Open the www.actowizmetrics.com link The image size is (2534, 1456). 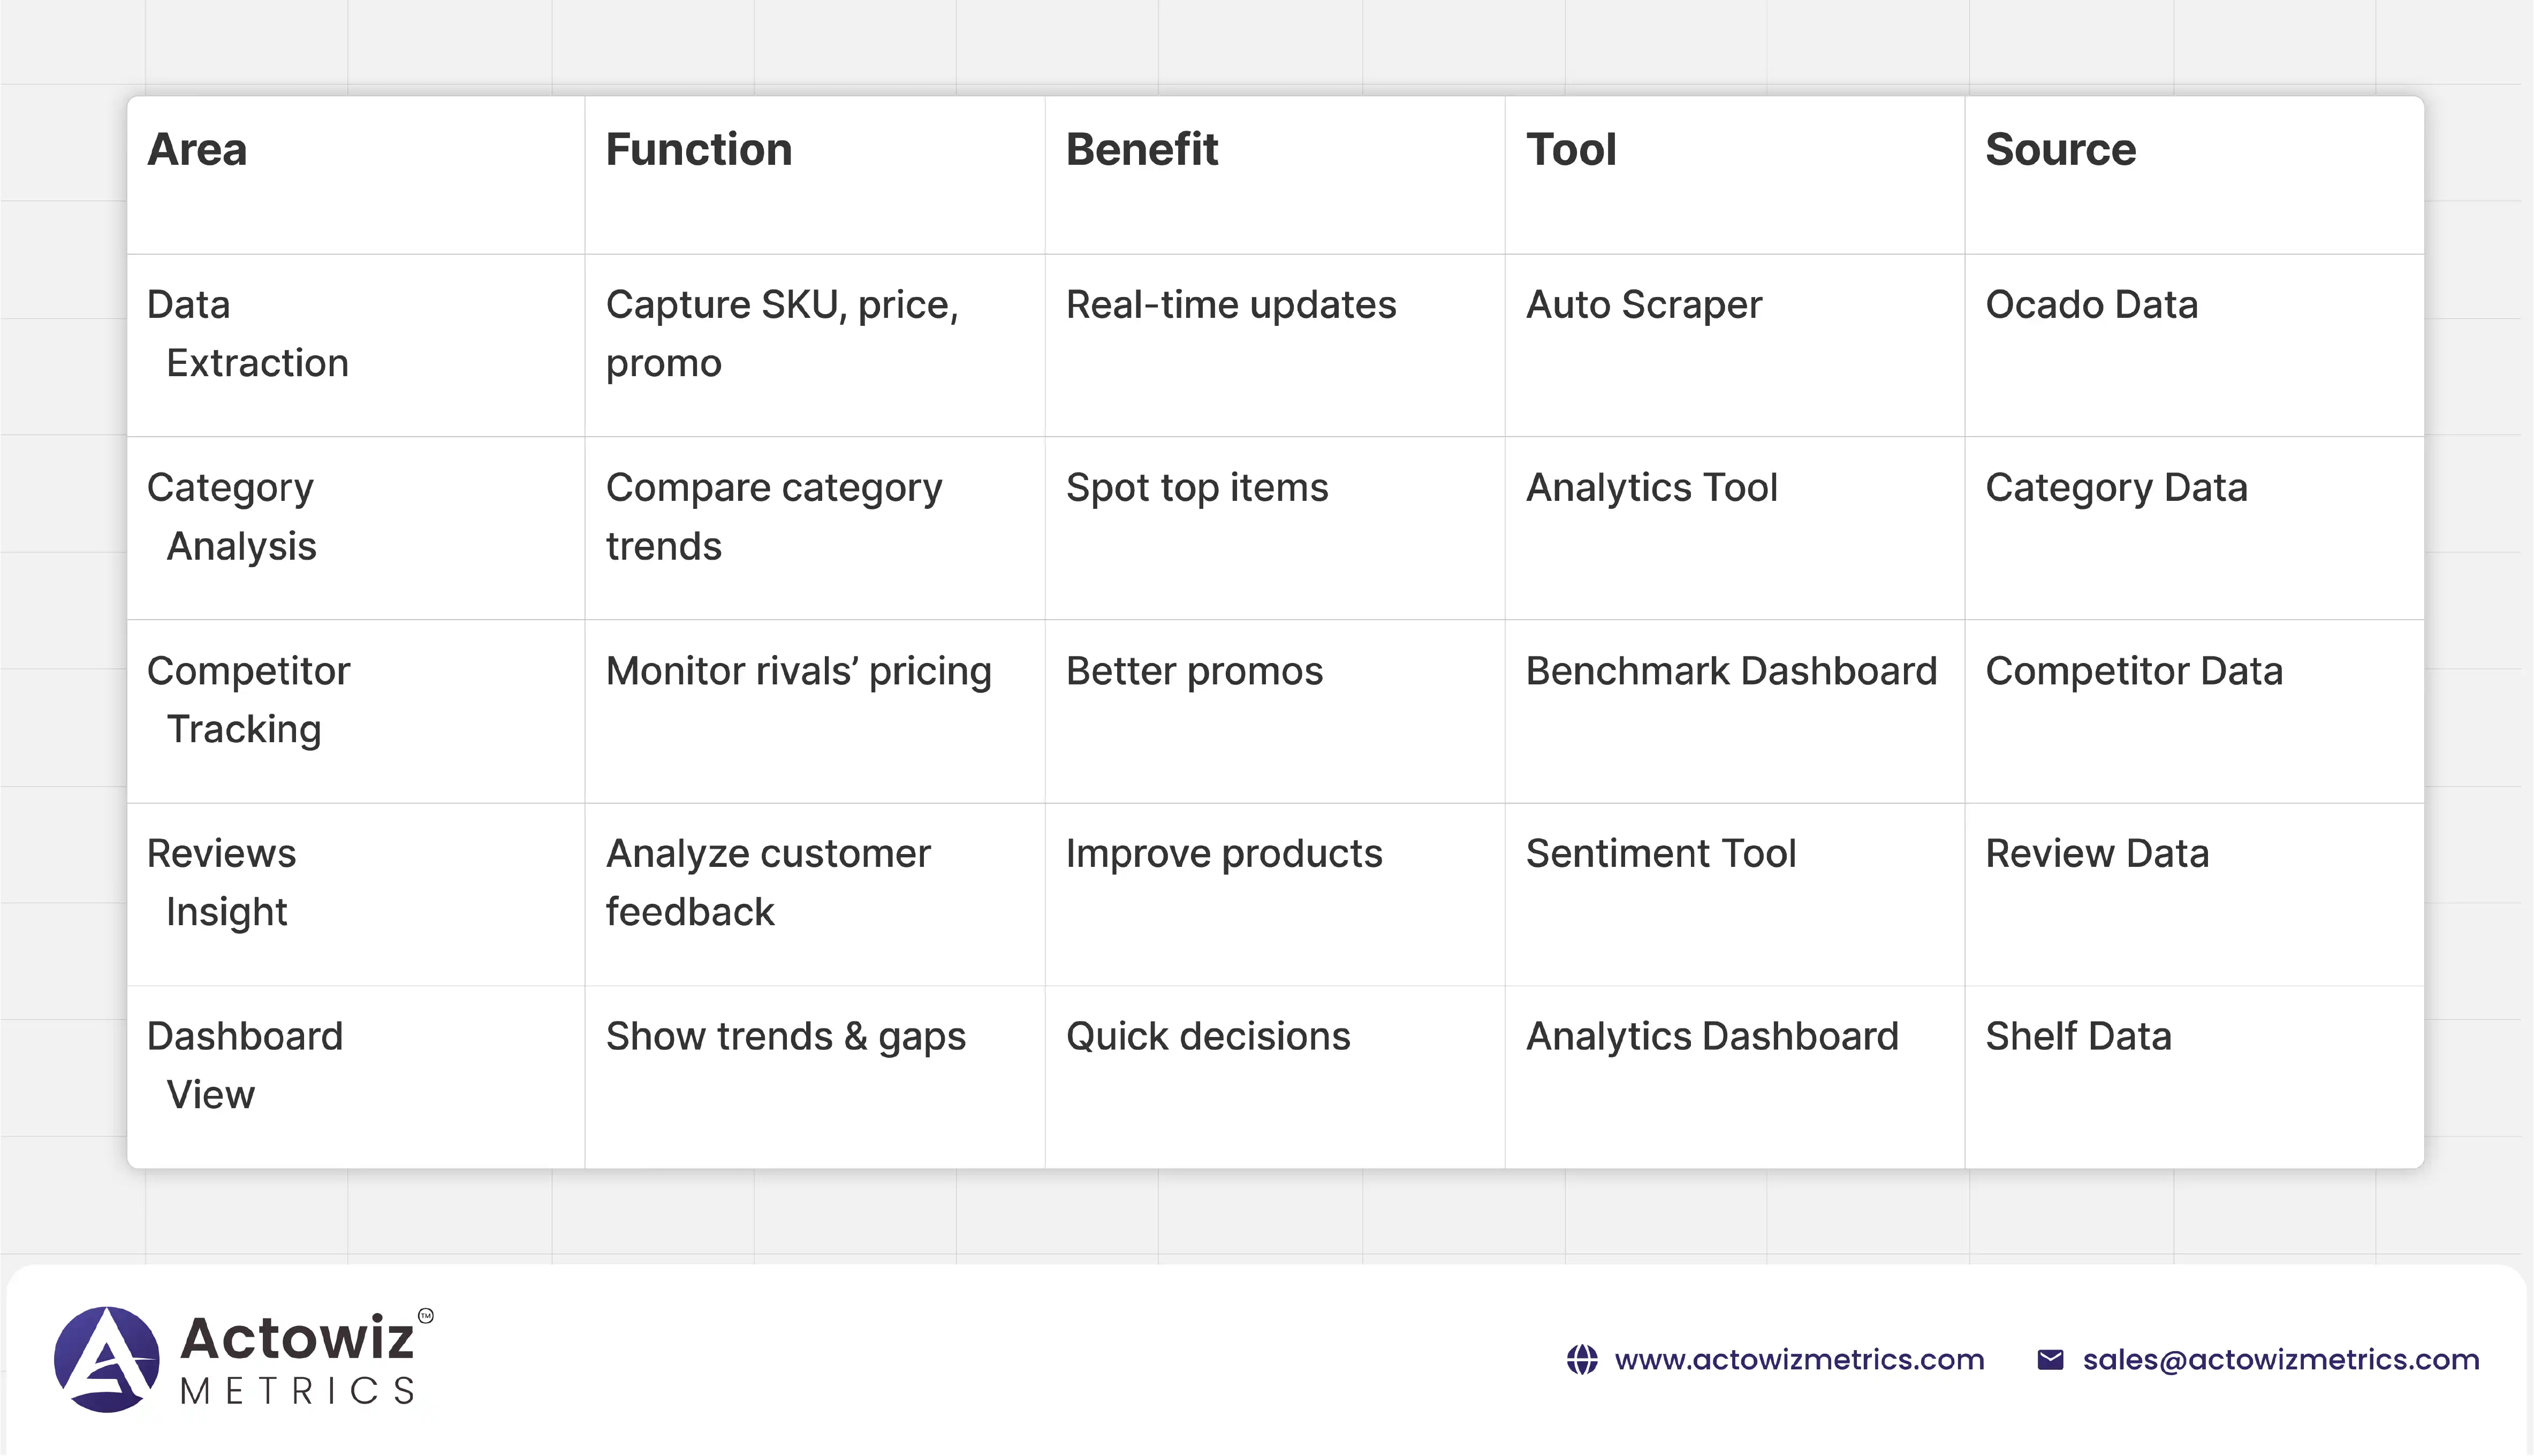(1799, 1360)
